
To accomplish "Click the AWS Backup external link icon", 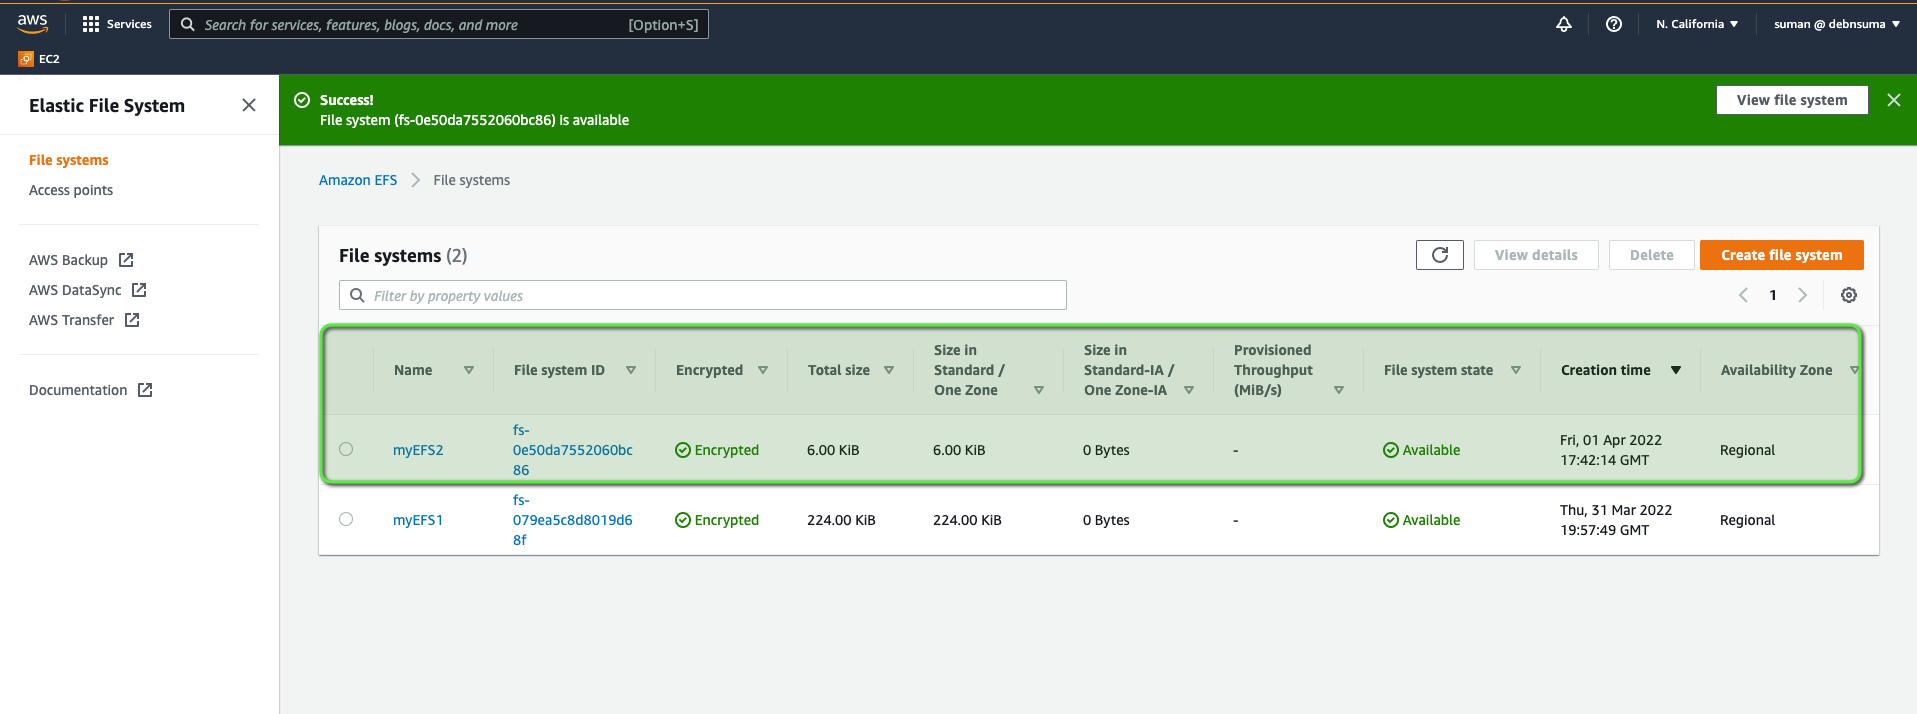I will 126,260.
